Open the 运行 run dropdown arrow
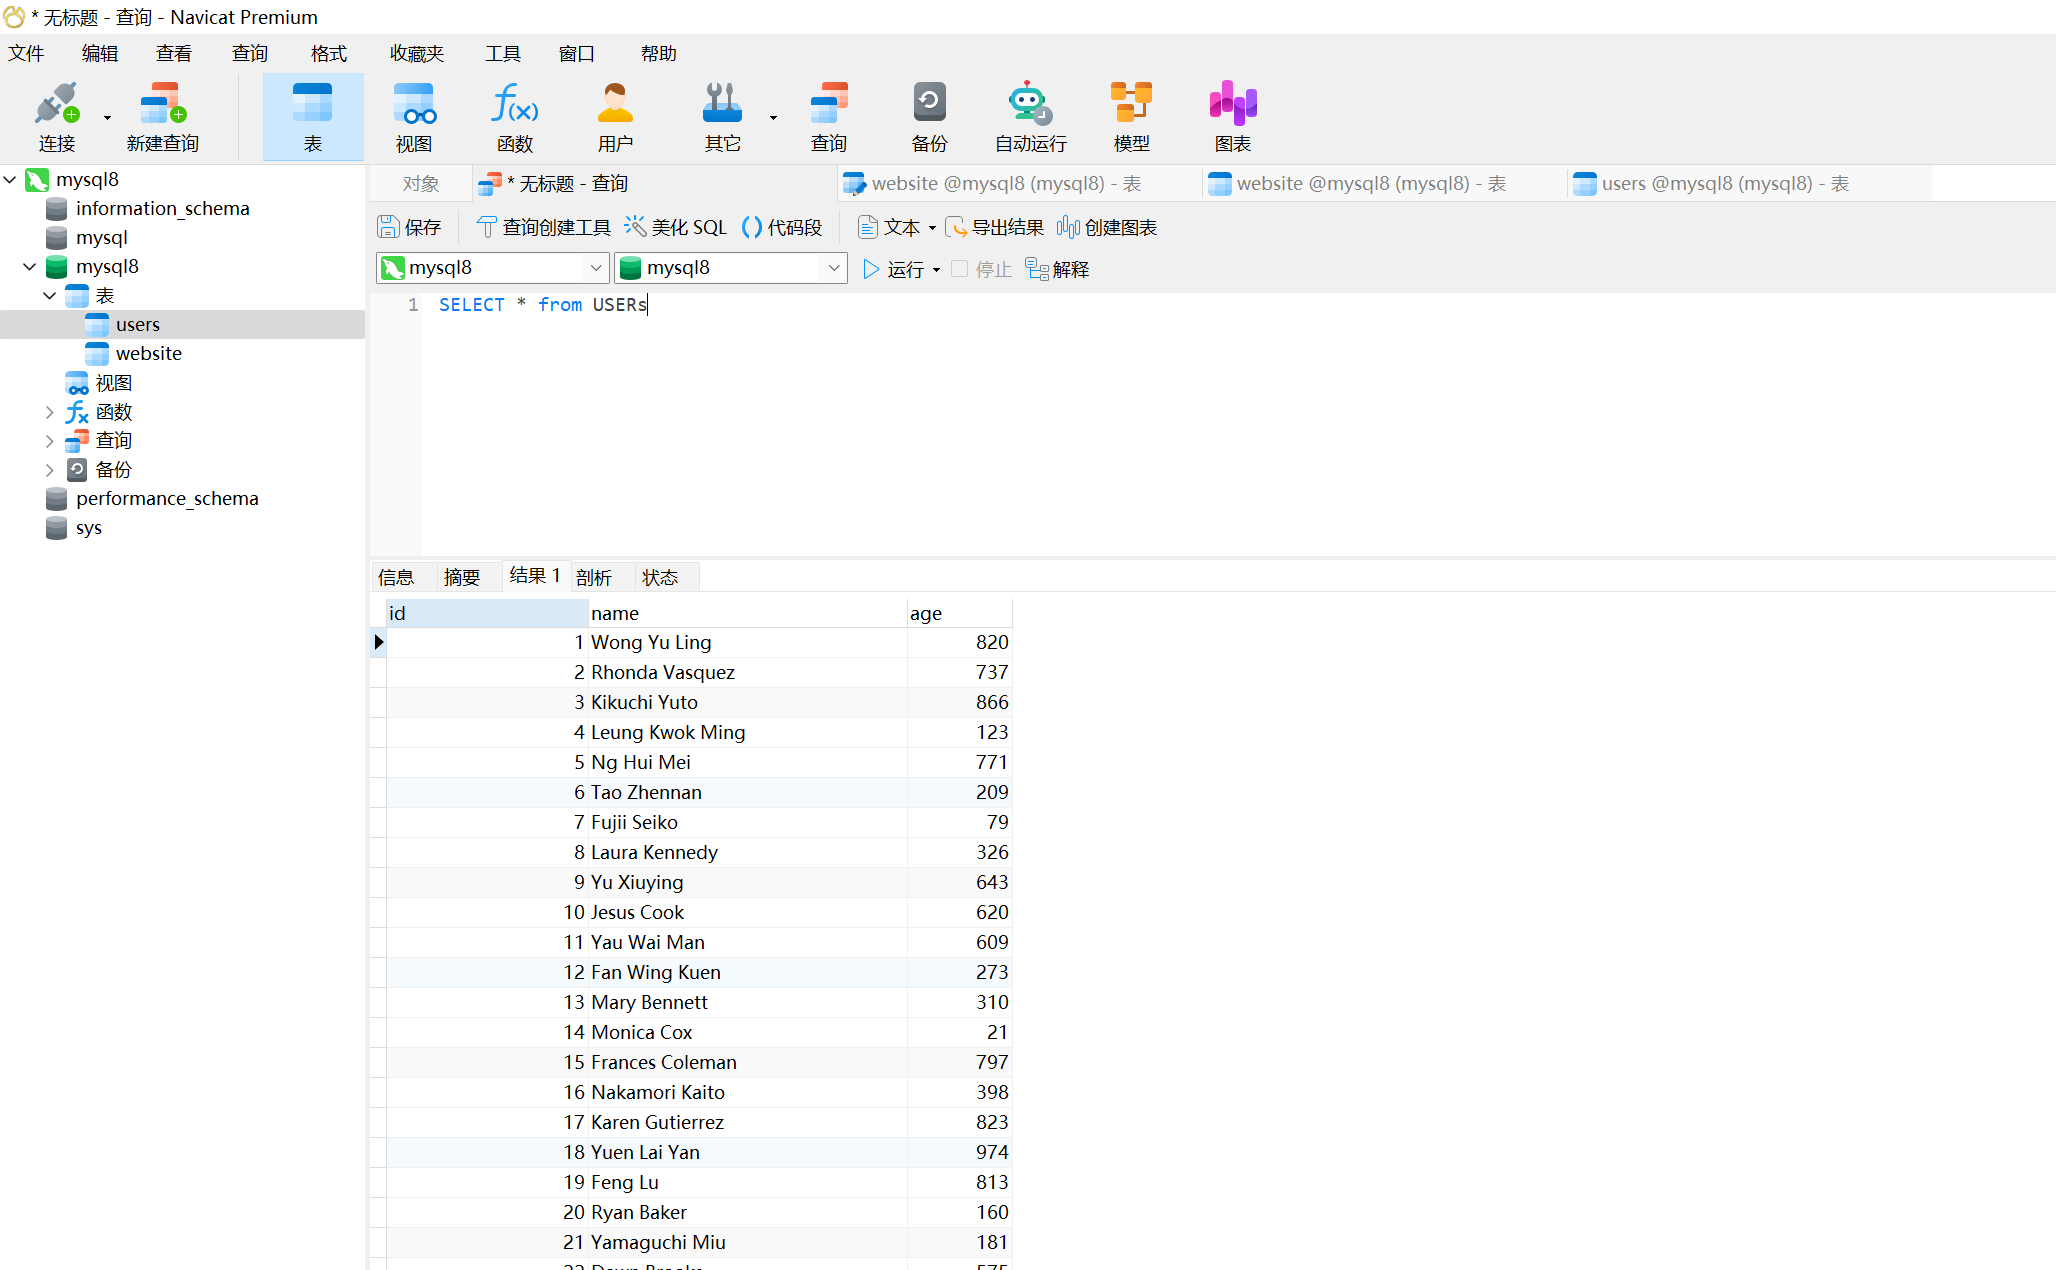2056x1270 pixels. [x=936, y=270]
